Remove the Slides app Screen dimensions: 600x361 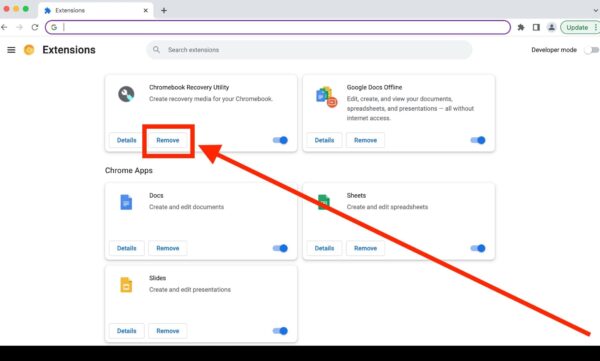[x=168, y=331]
